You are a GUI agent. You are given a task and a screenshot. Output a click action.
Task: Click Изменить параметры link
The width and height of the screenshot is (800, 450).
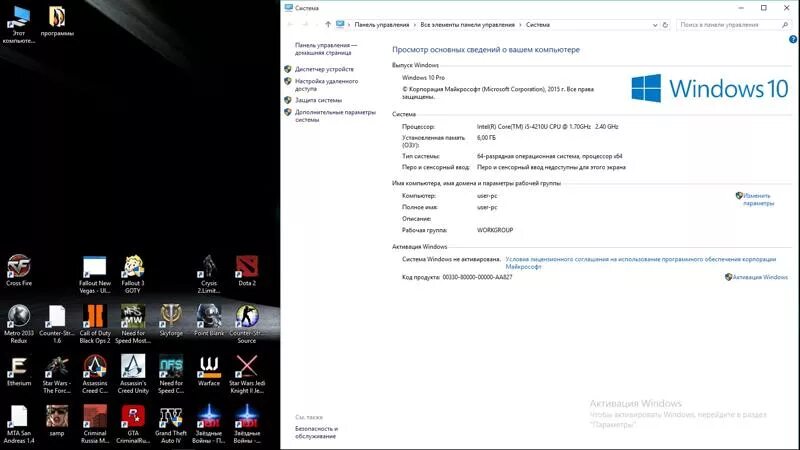pyautogui.click(x=758, y=199)
